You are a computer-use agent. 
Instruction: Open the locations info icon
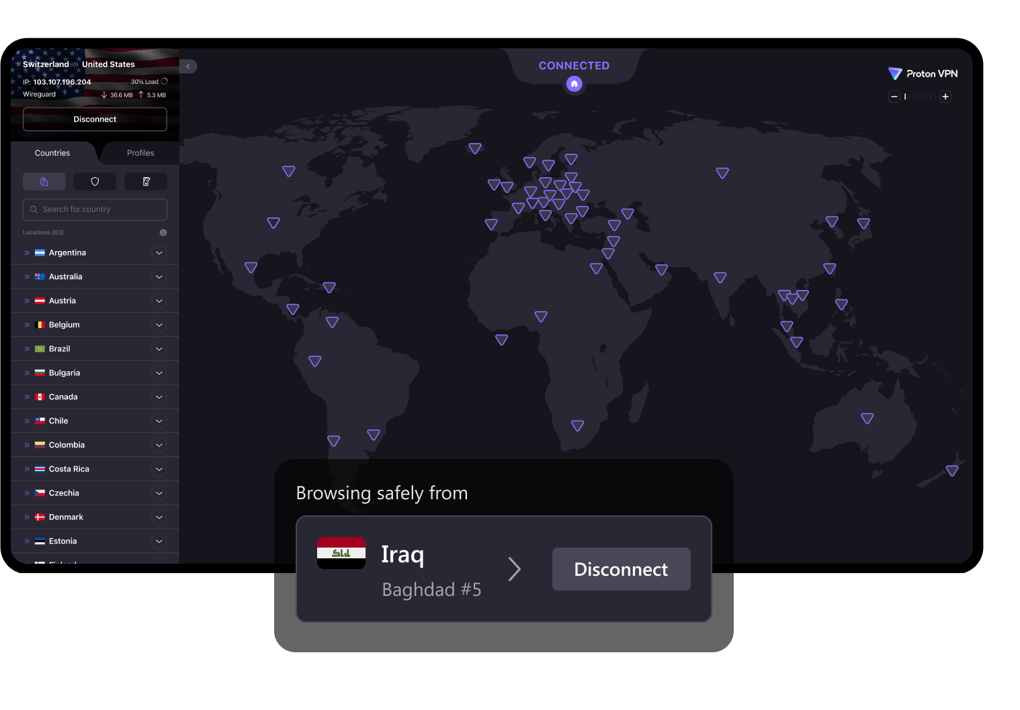coord(163,232)
